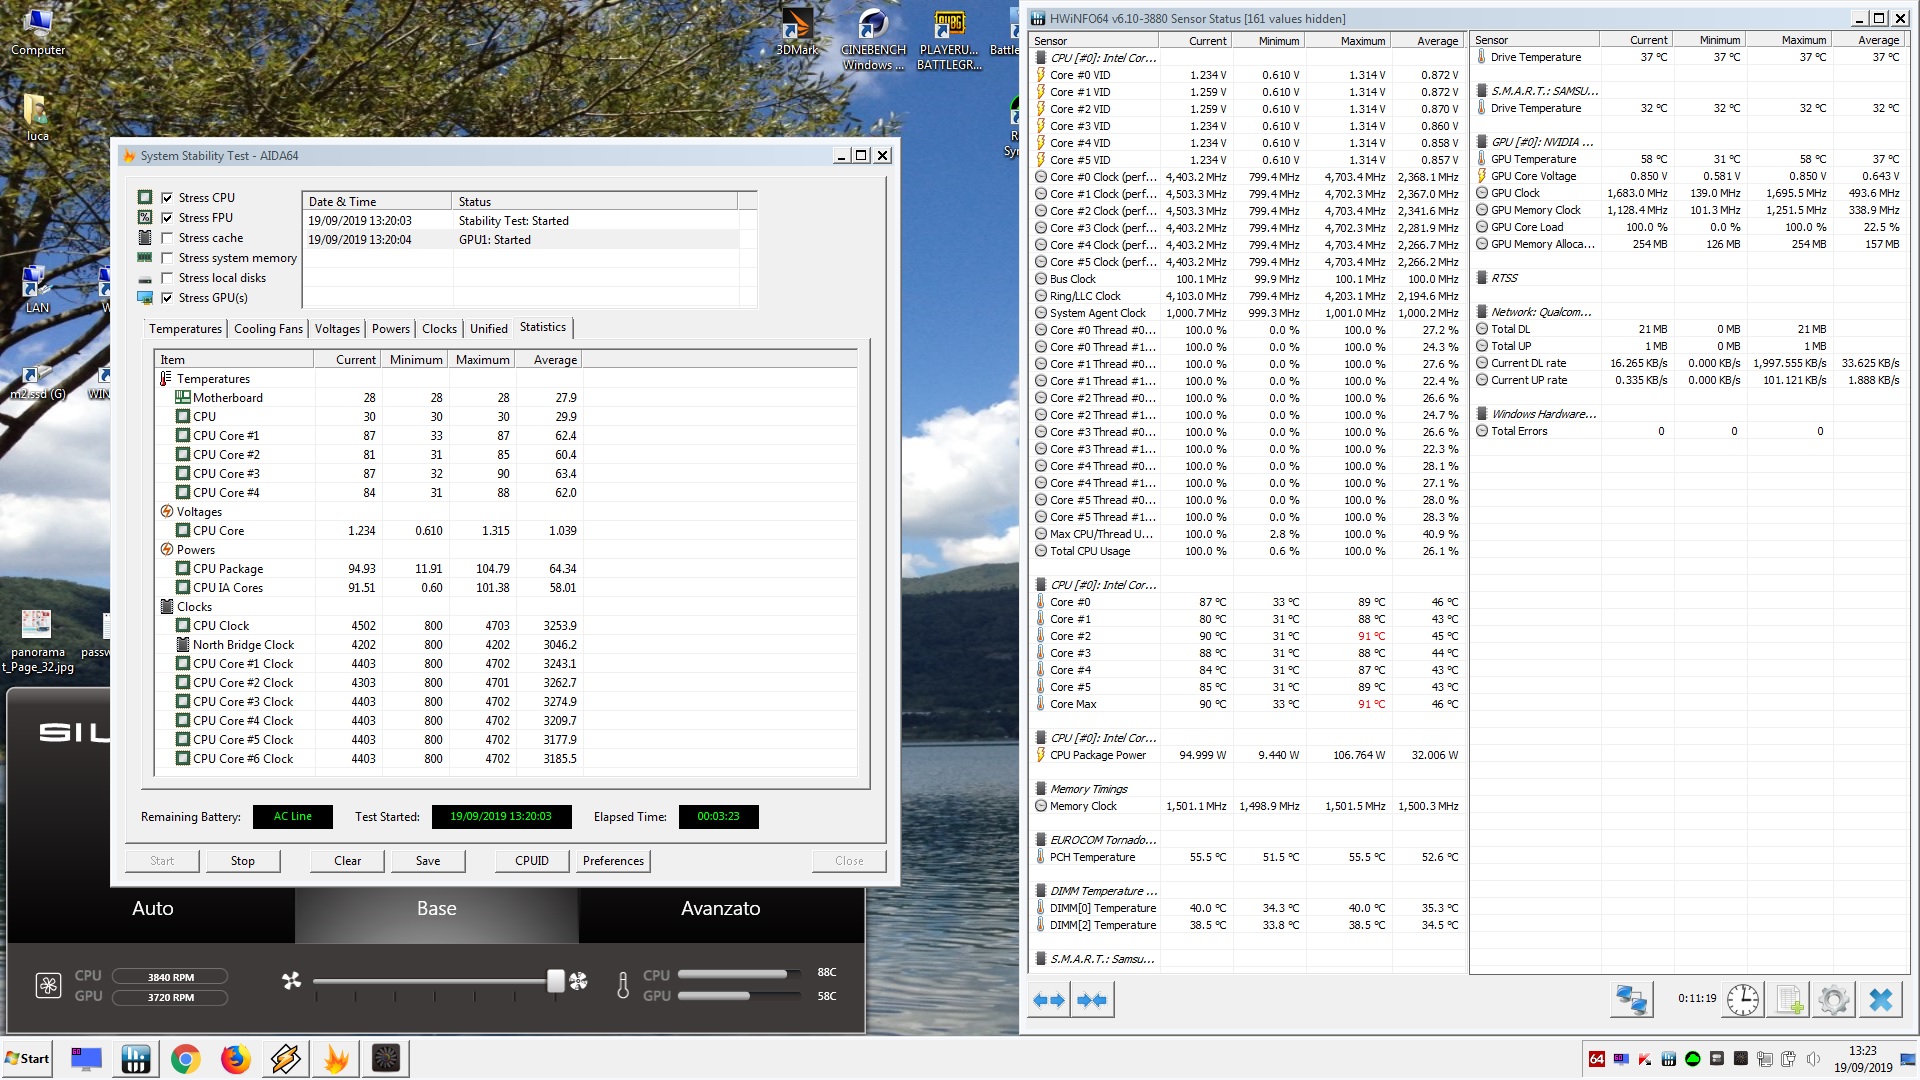Screen dimensions: 1920x1080
Task: Click the GPU temperature bar showing 58C
Action: pos(739,996)
